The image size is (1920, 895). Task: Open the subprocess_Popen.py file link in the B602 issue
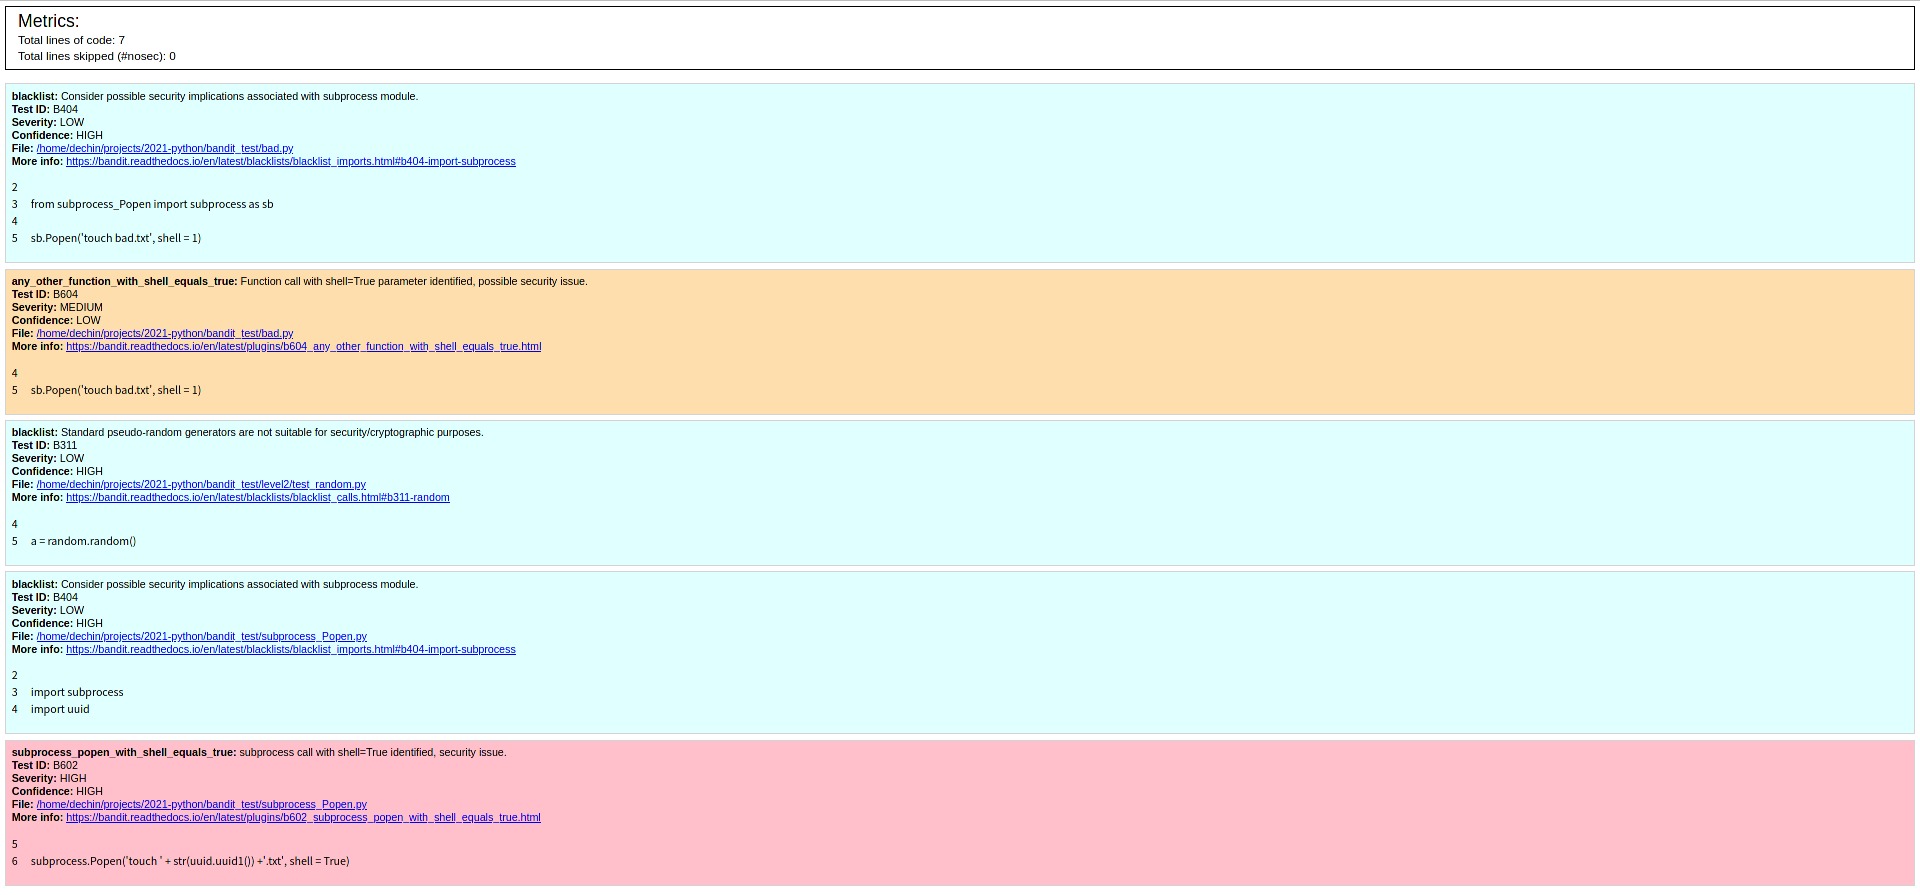tap(201, 804)
